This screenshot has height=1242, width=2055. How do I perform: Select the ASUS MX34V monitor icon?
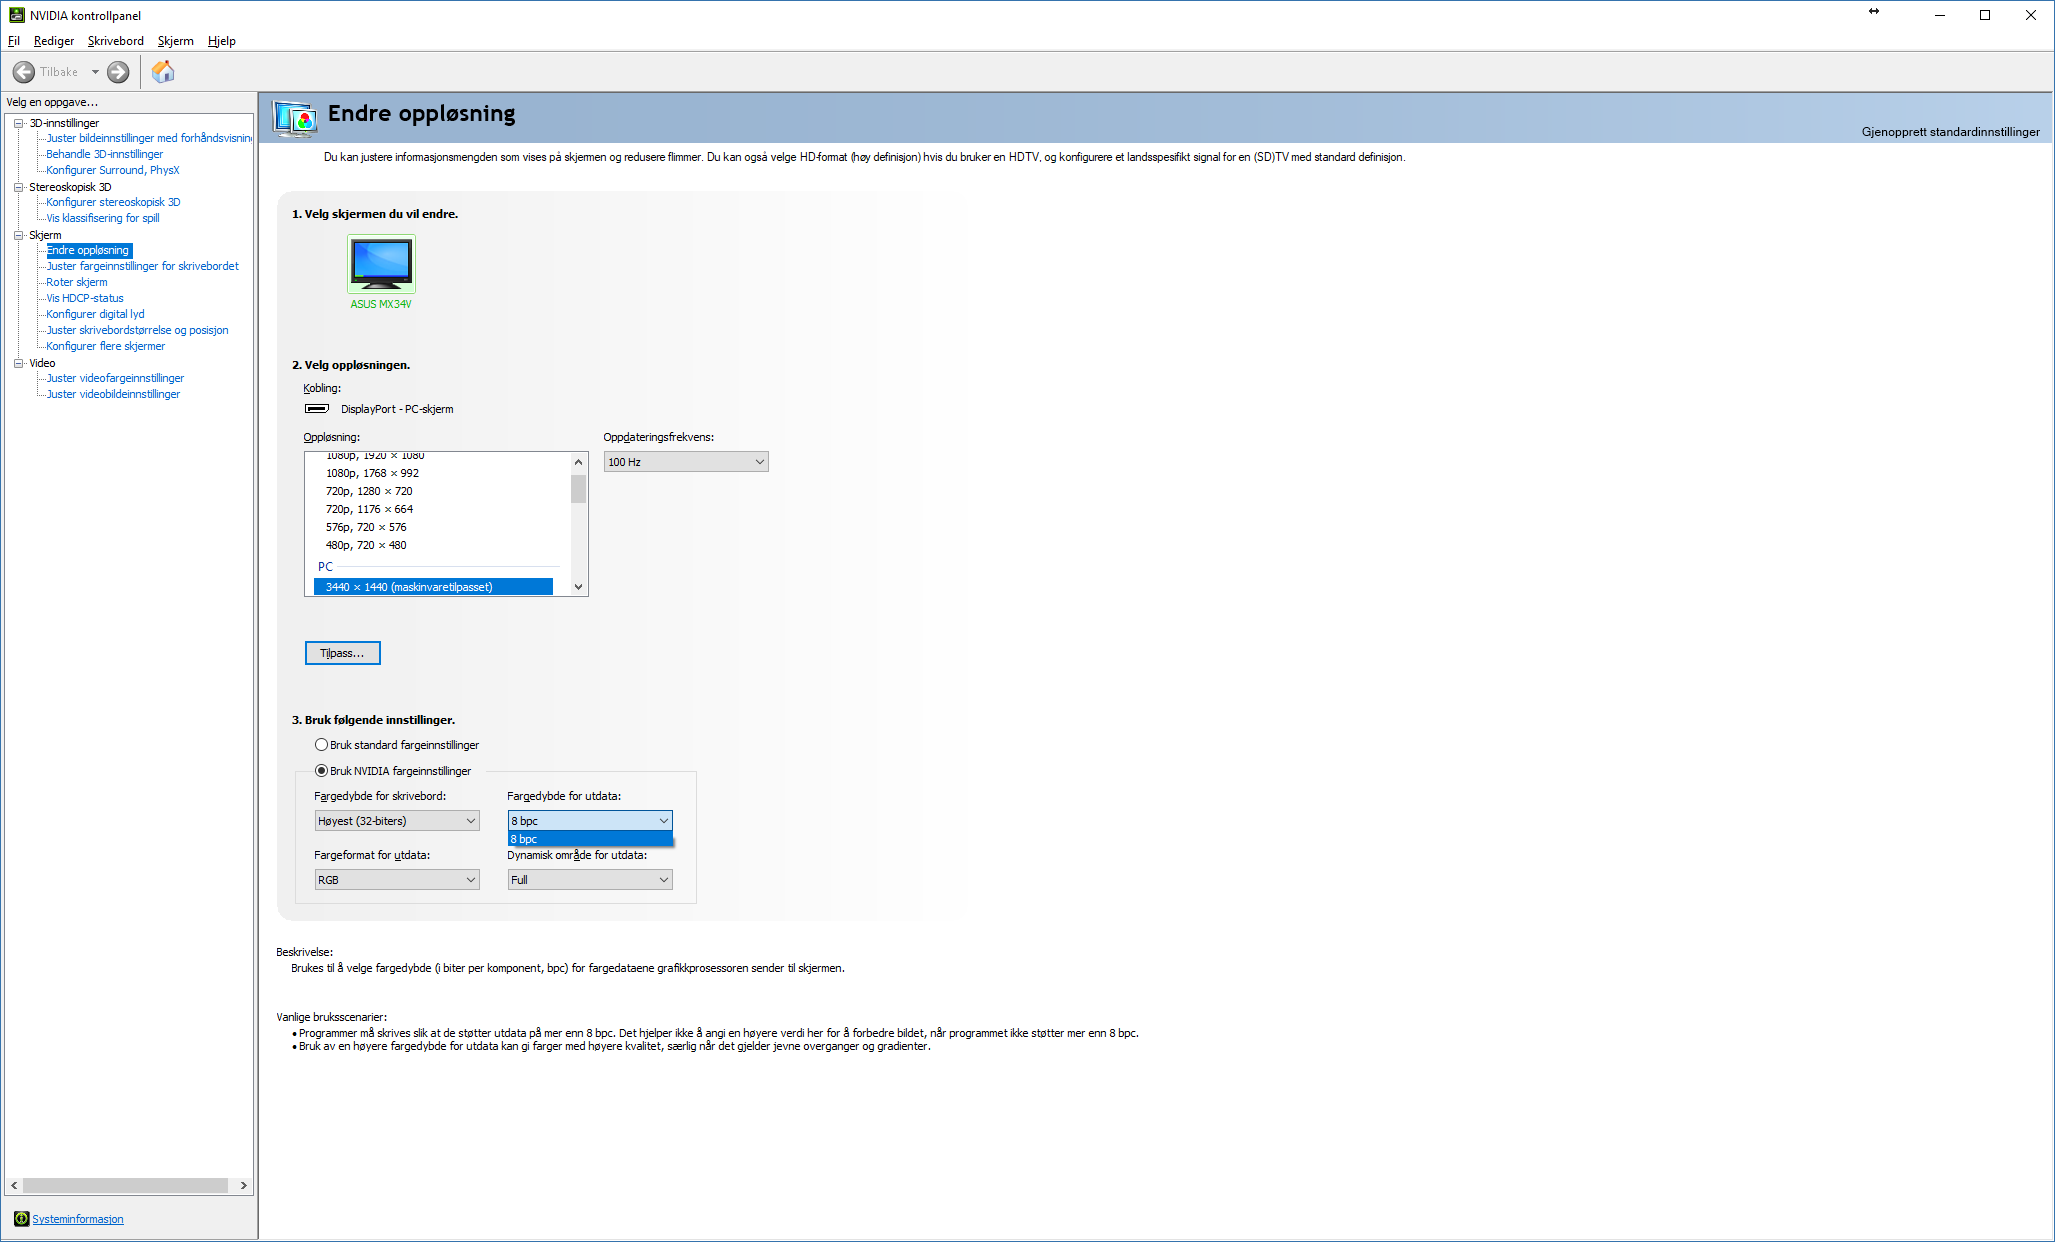tap(381, 263)
